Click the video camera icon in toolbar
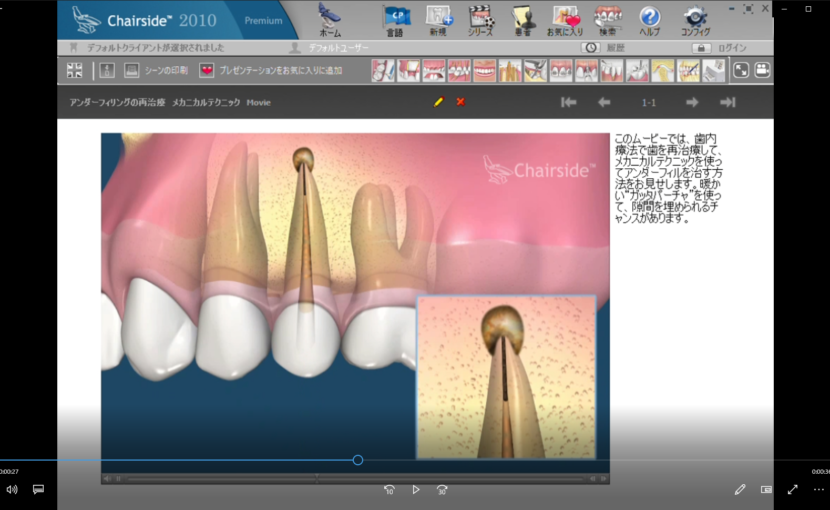The height and width of the screenshot is (510, 830). pyautogui.click(x=762, y=70)
